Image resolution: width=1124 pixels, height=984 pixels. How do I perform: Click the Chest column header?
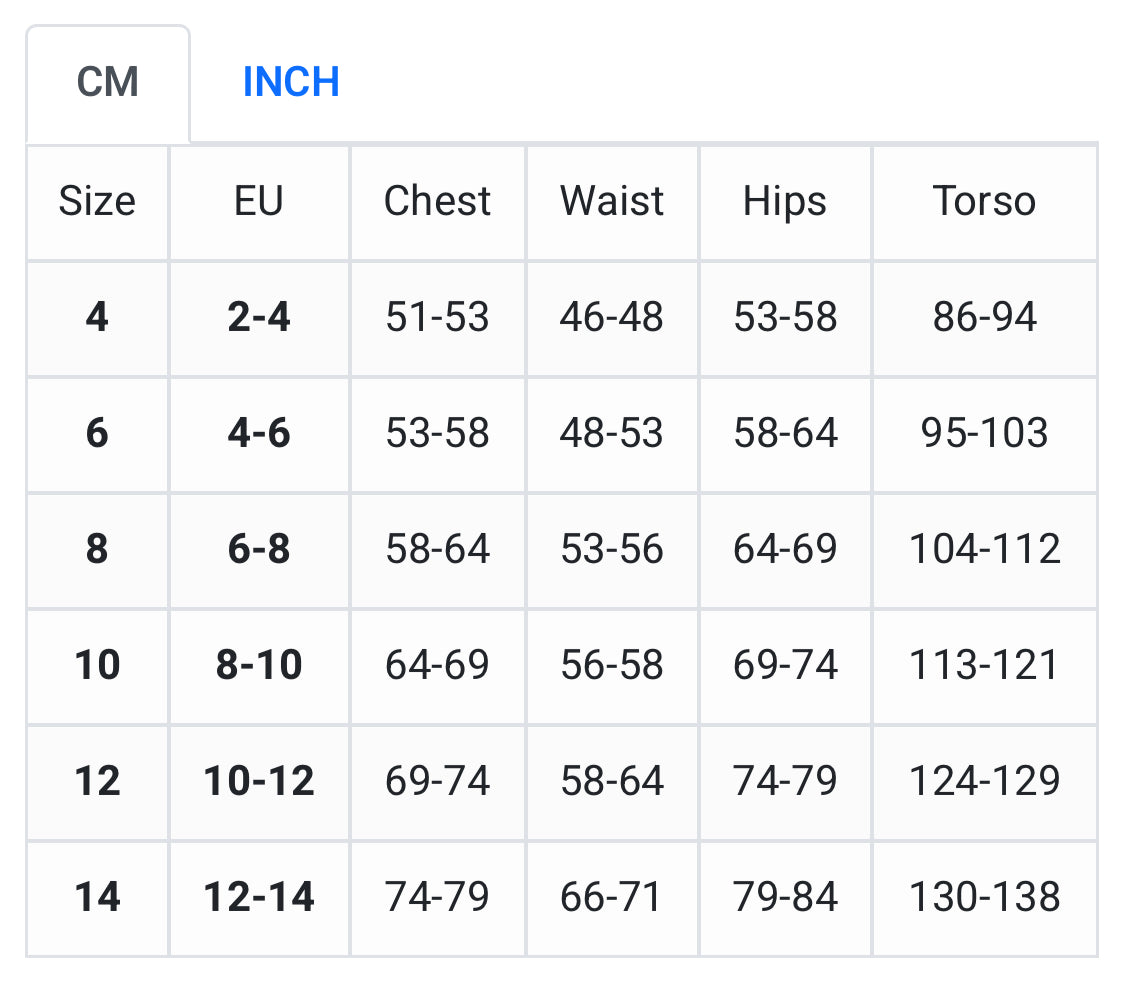[437, 201]
